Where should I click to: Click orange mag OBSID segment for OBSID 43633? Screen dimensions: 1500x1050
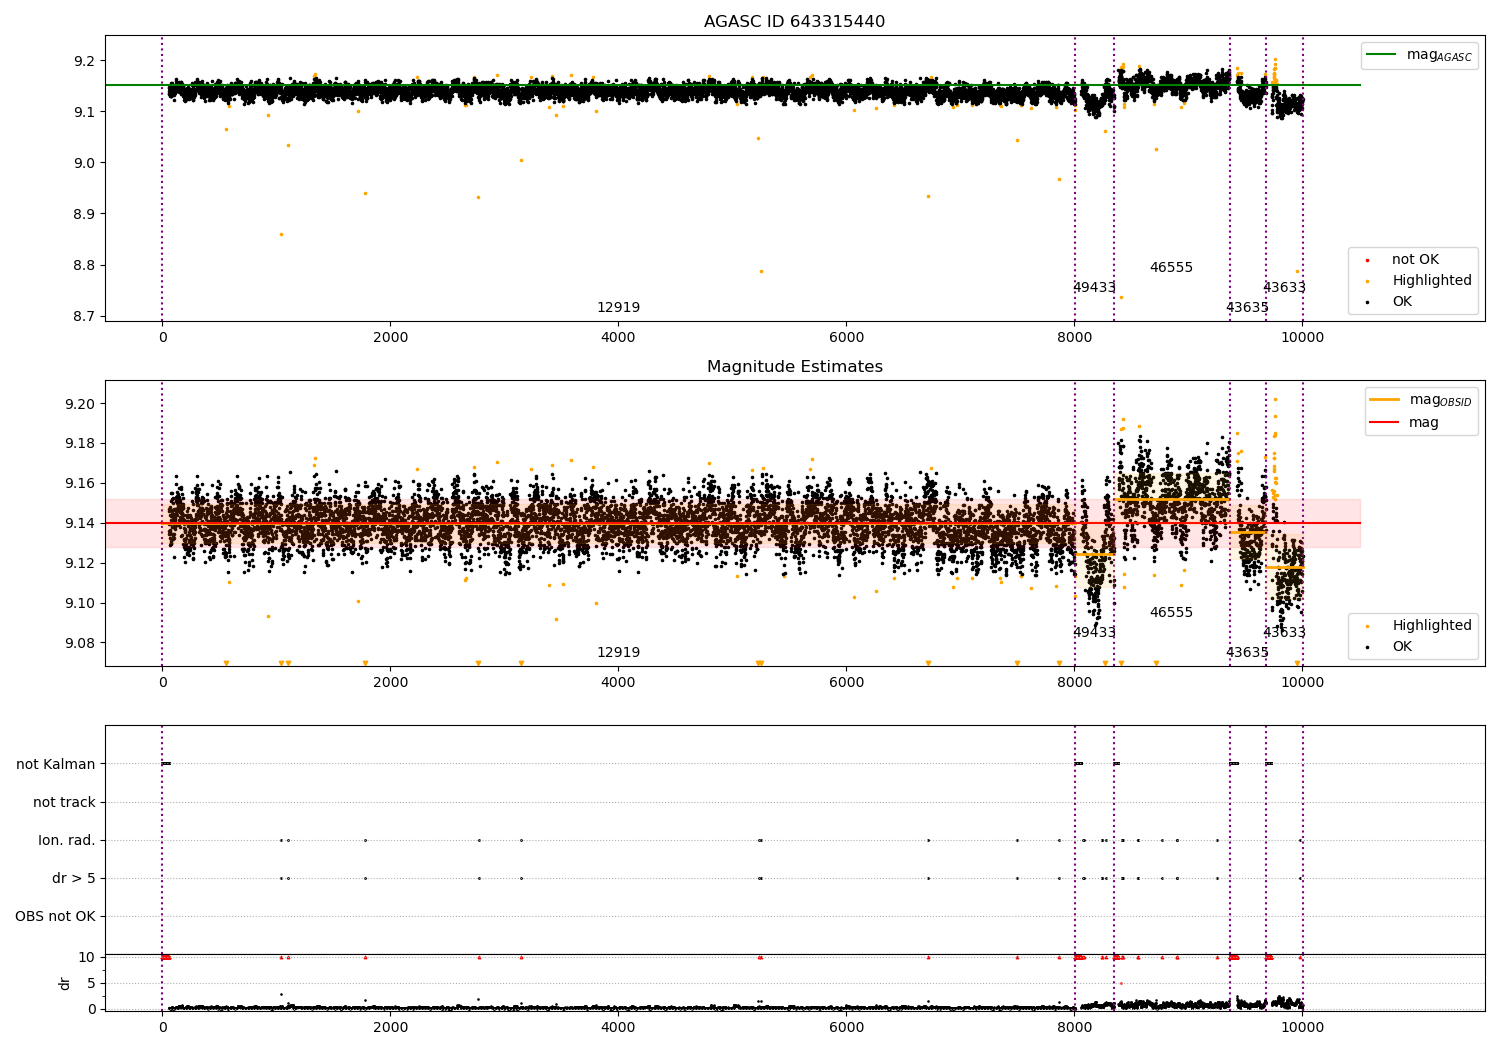[1284, 568]
